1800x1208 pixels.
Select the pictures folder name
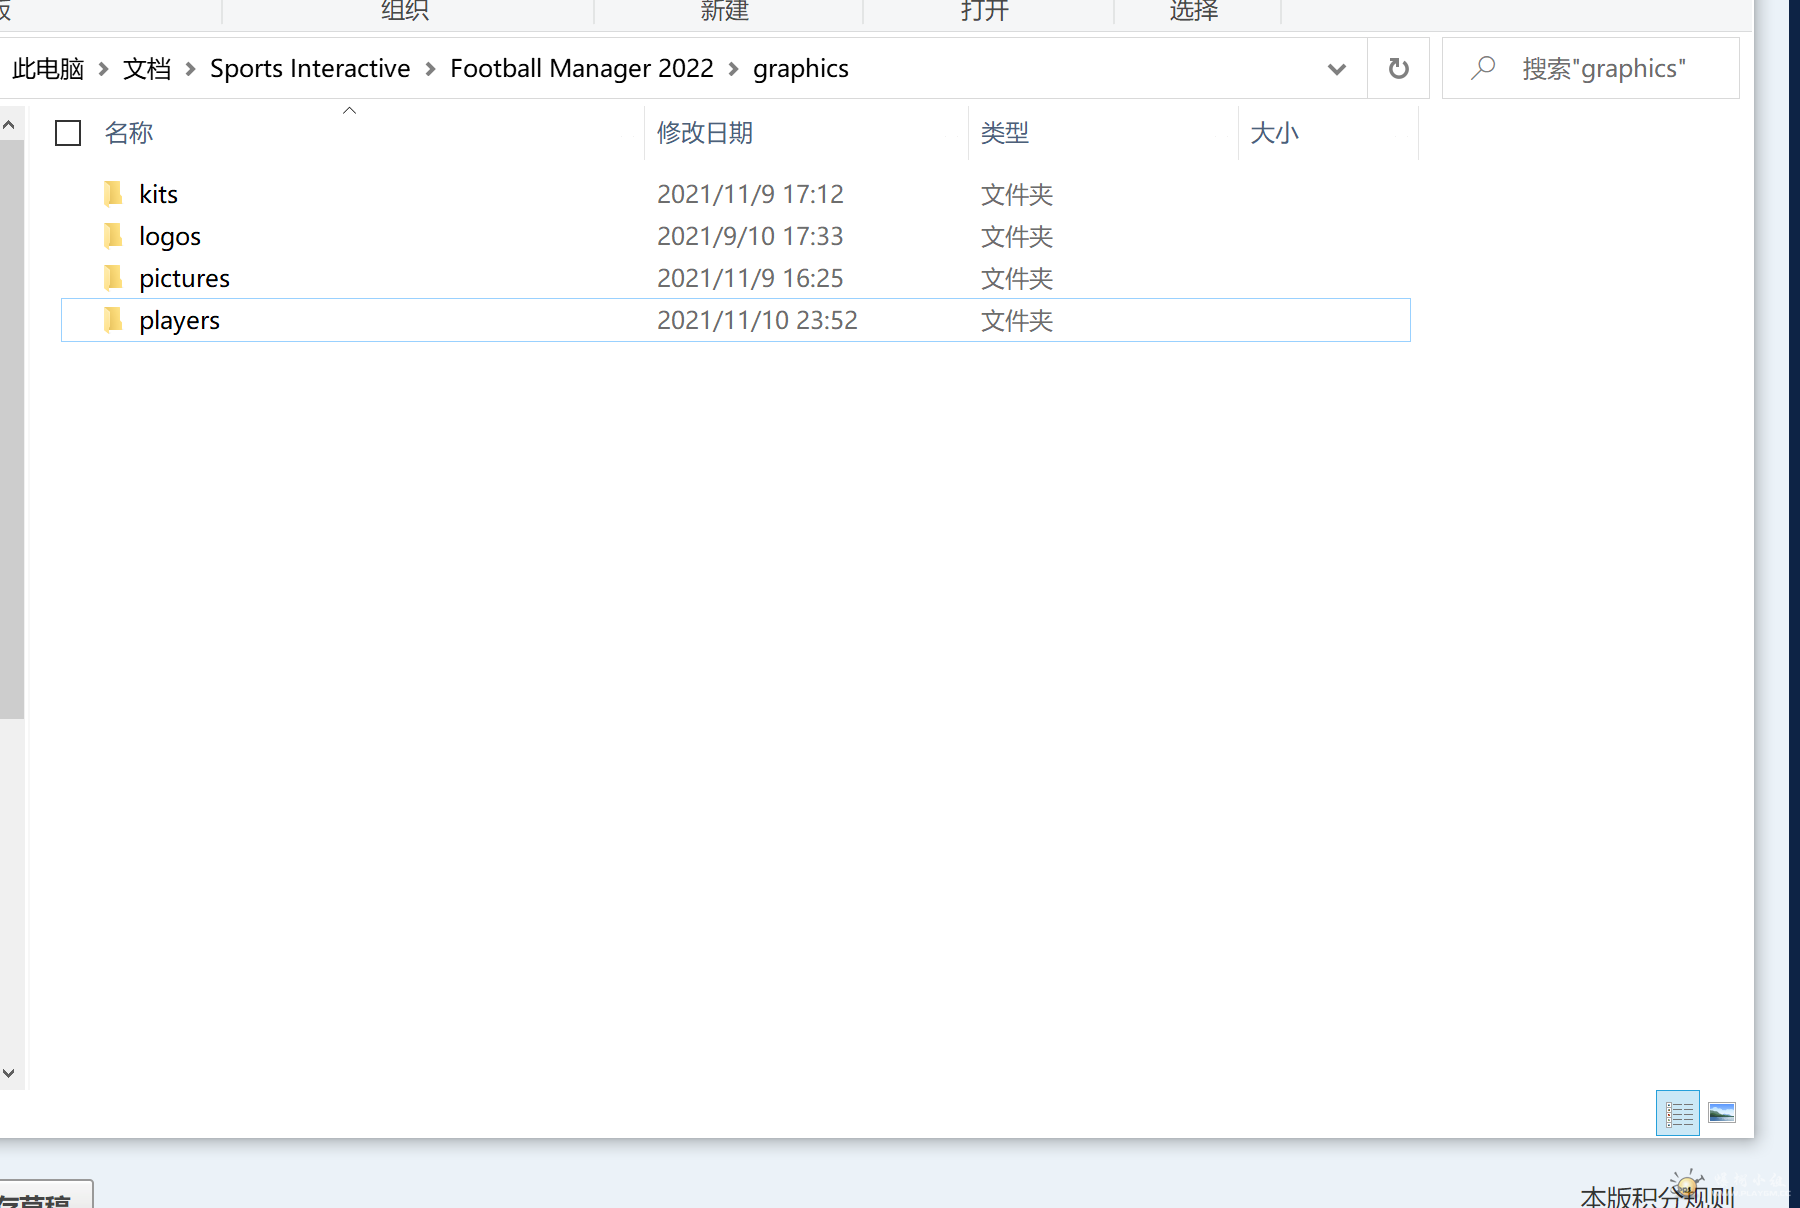pos(185,279)
